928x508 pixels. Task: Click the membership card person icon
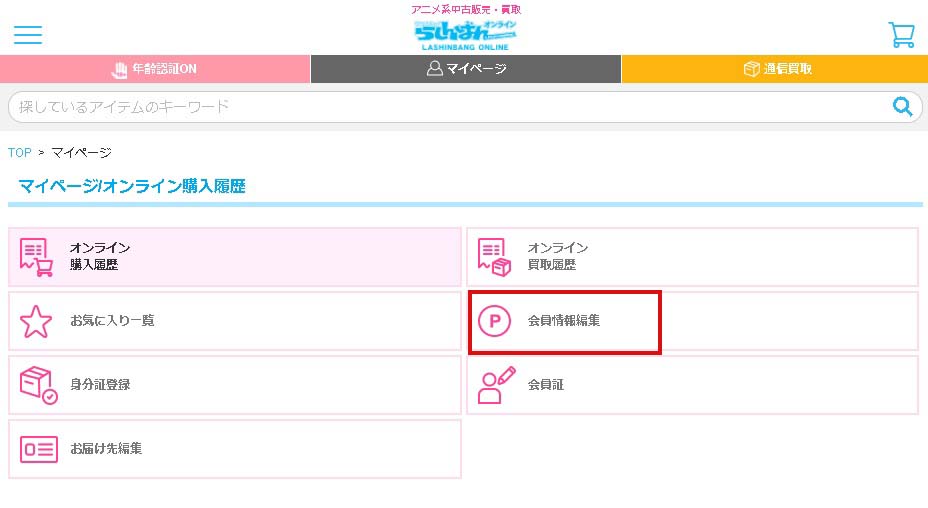(496, 385)
